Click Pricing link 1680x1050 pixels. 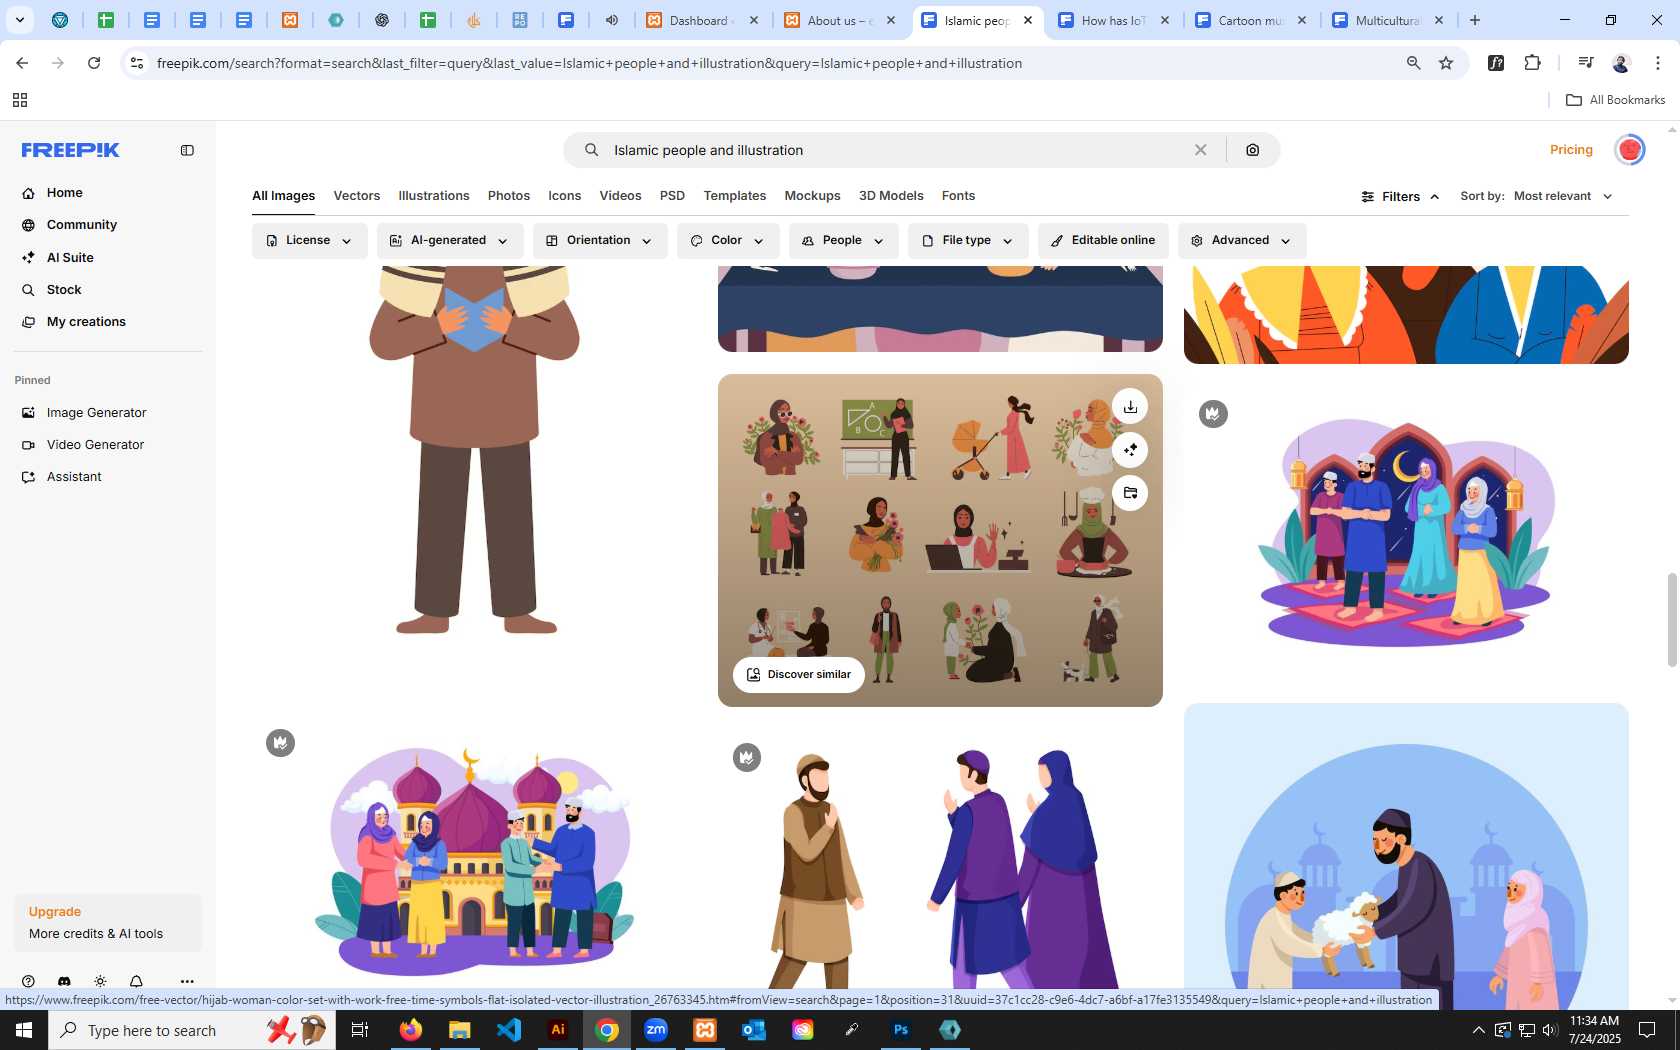coord(1571,150)
